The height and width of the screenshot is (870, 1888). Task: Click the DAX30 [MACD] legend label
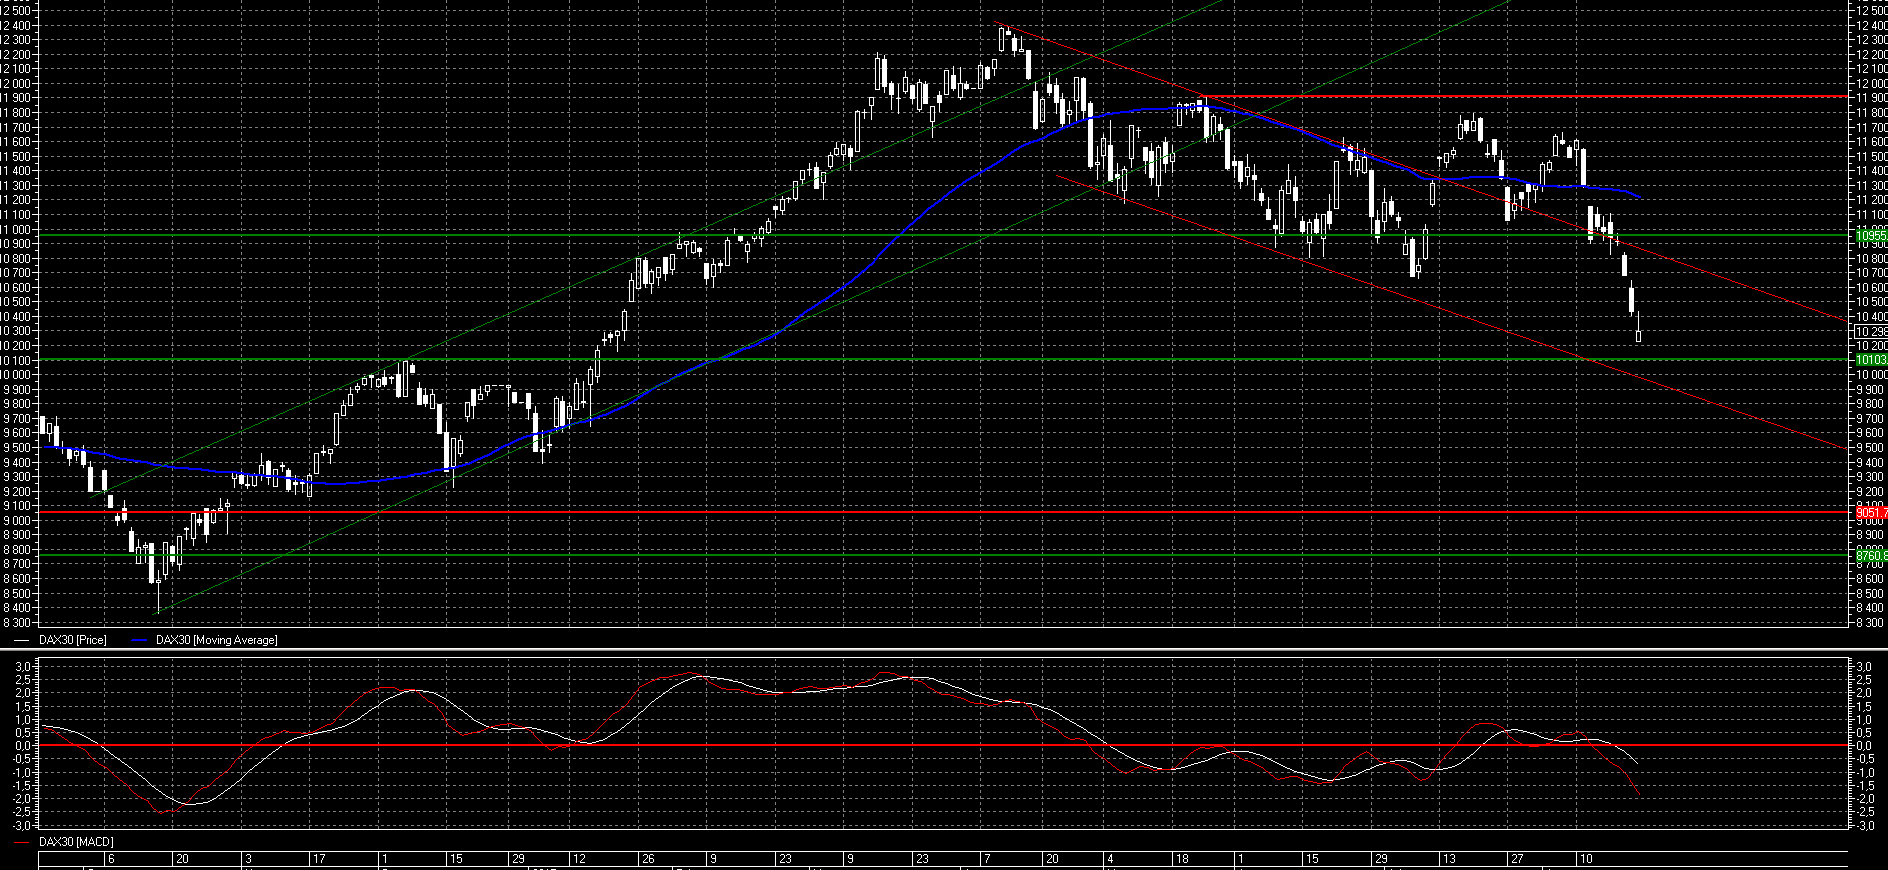pyautogui.click(x=75, y=842)
